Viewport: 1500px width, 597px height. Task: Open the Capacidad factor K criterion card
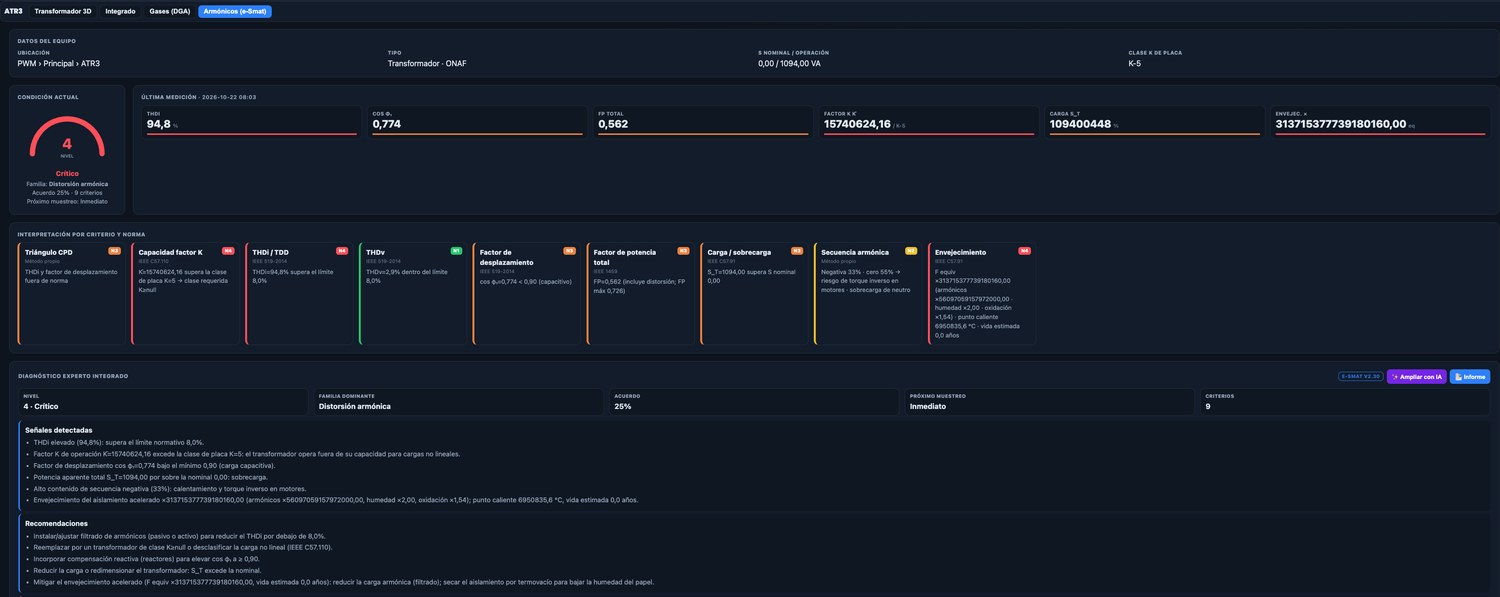[185, 293]
